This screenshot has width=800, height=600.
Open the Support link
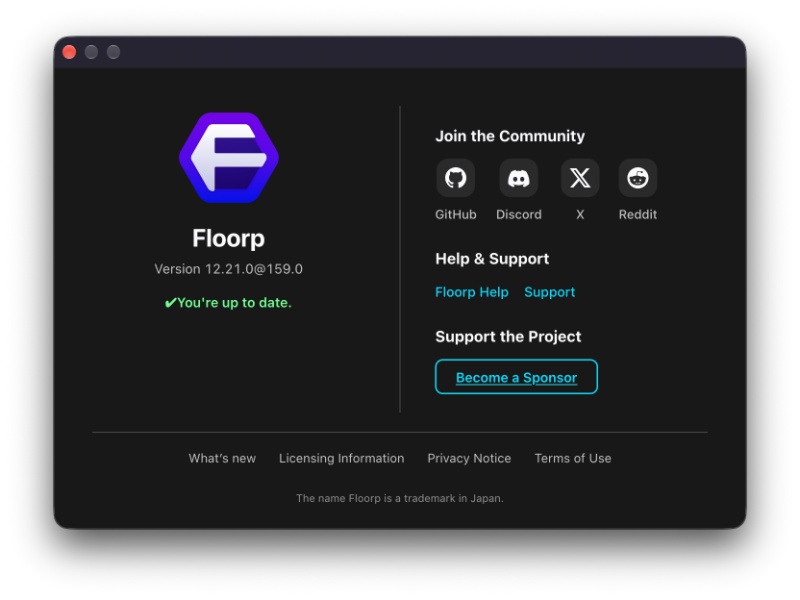tap(549, 292)
